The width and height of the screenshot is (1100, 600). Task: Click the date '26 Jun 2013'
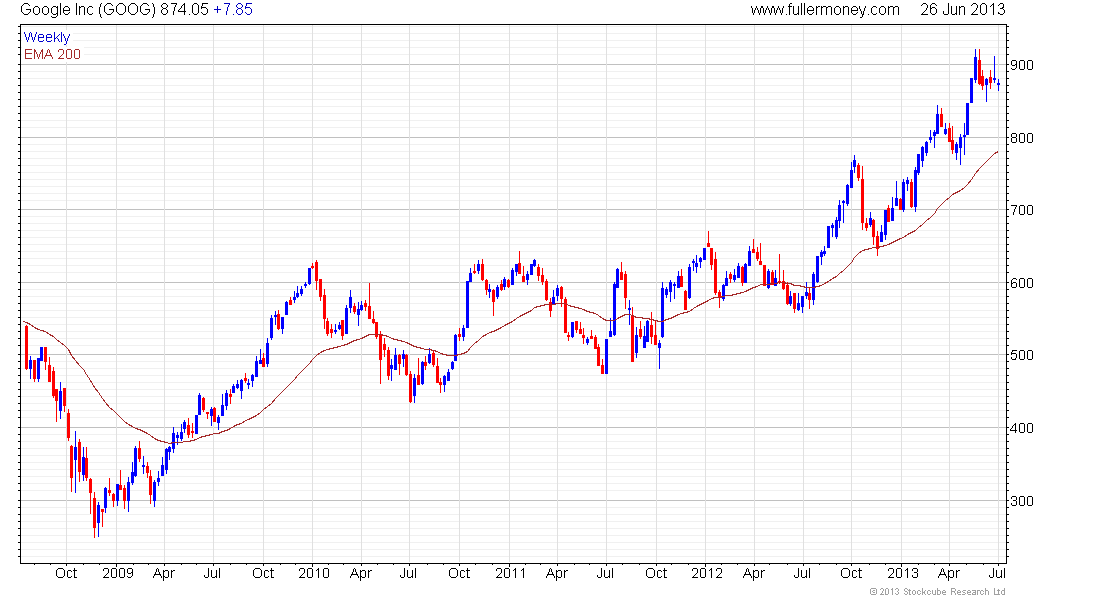tap(962, 10)
